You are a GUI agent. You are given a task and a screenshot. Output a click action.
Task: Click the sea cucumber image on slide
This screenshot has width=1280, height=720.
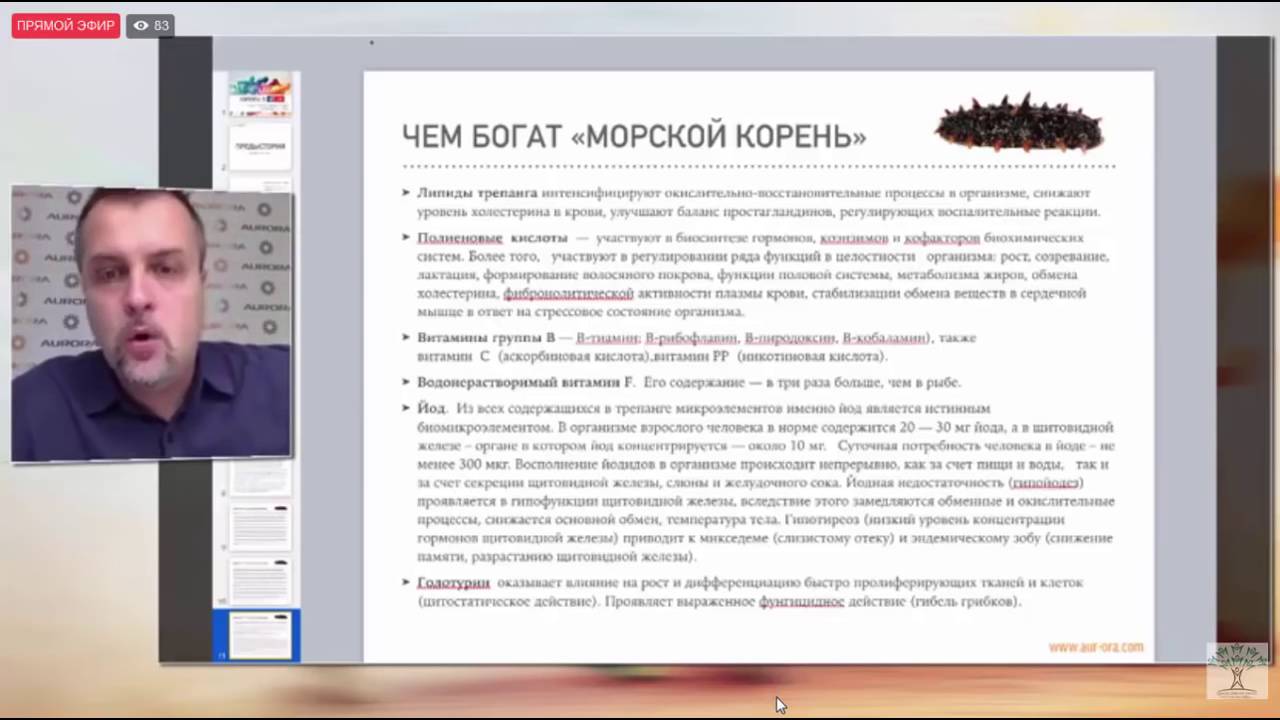(1018, 123)
